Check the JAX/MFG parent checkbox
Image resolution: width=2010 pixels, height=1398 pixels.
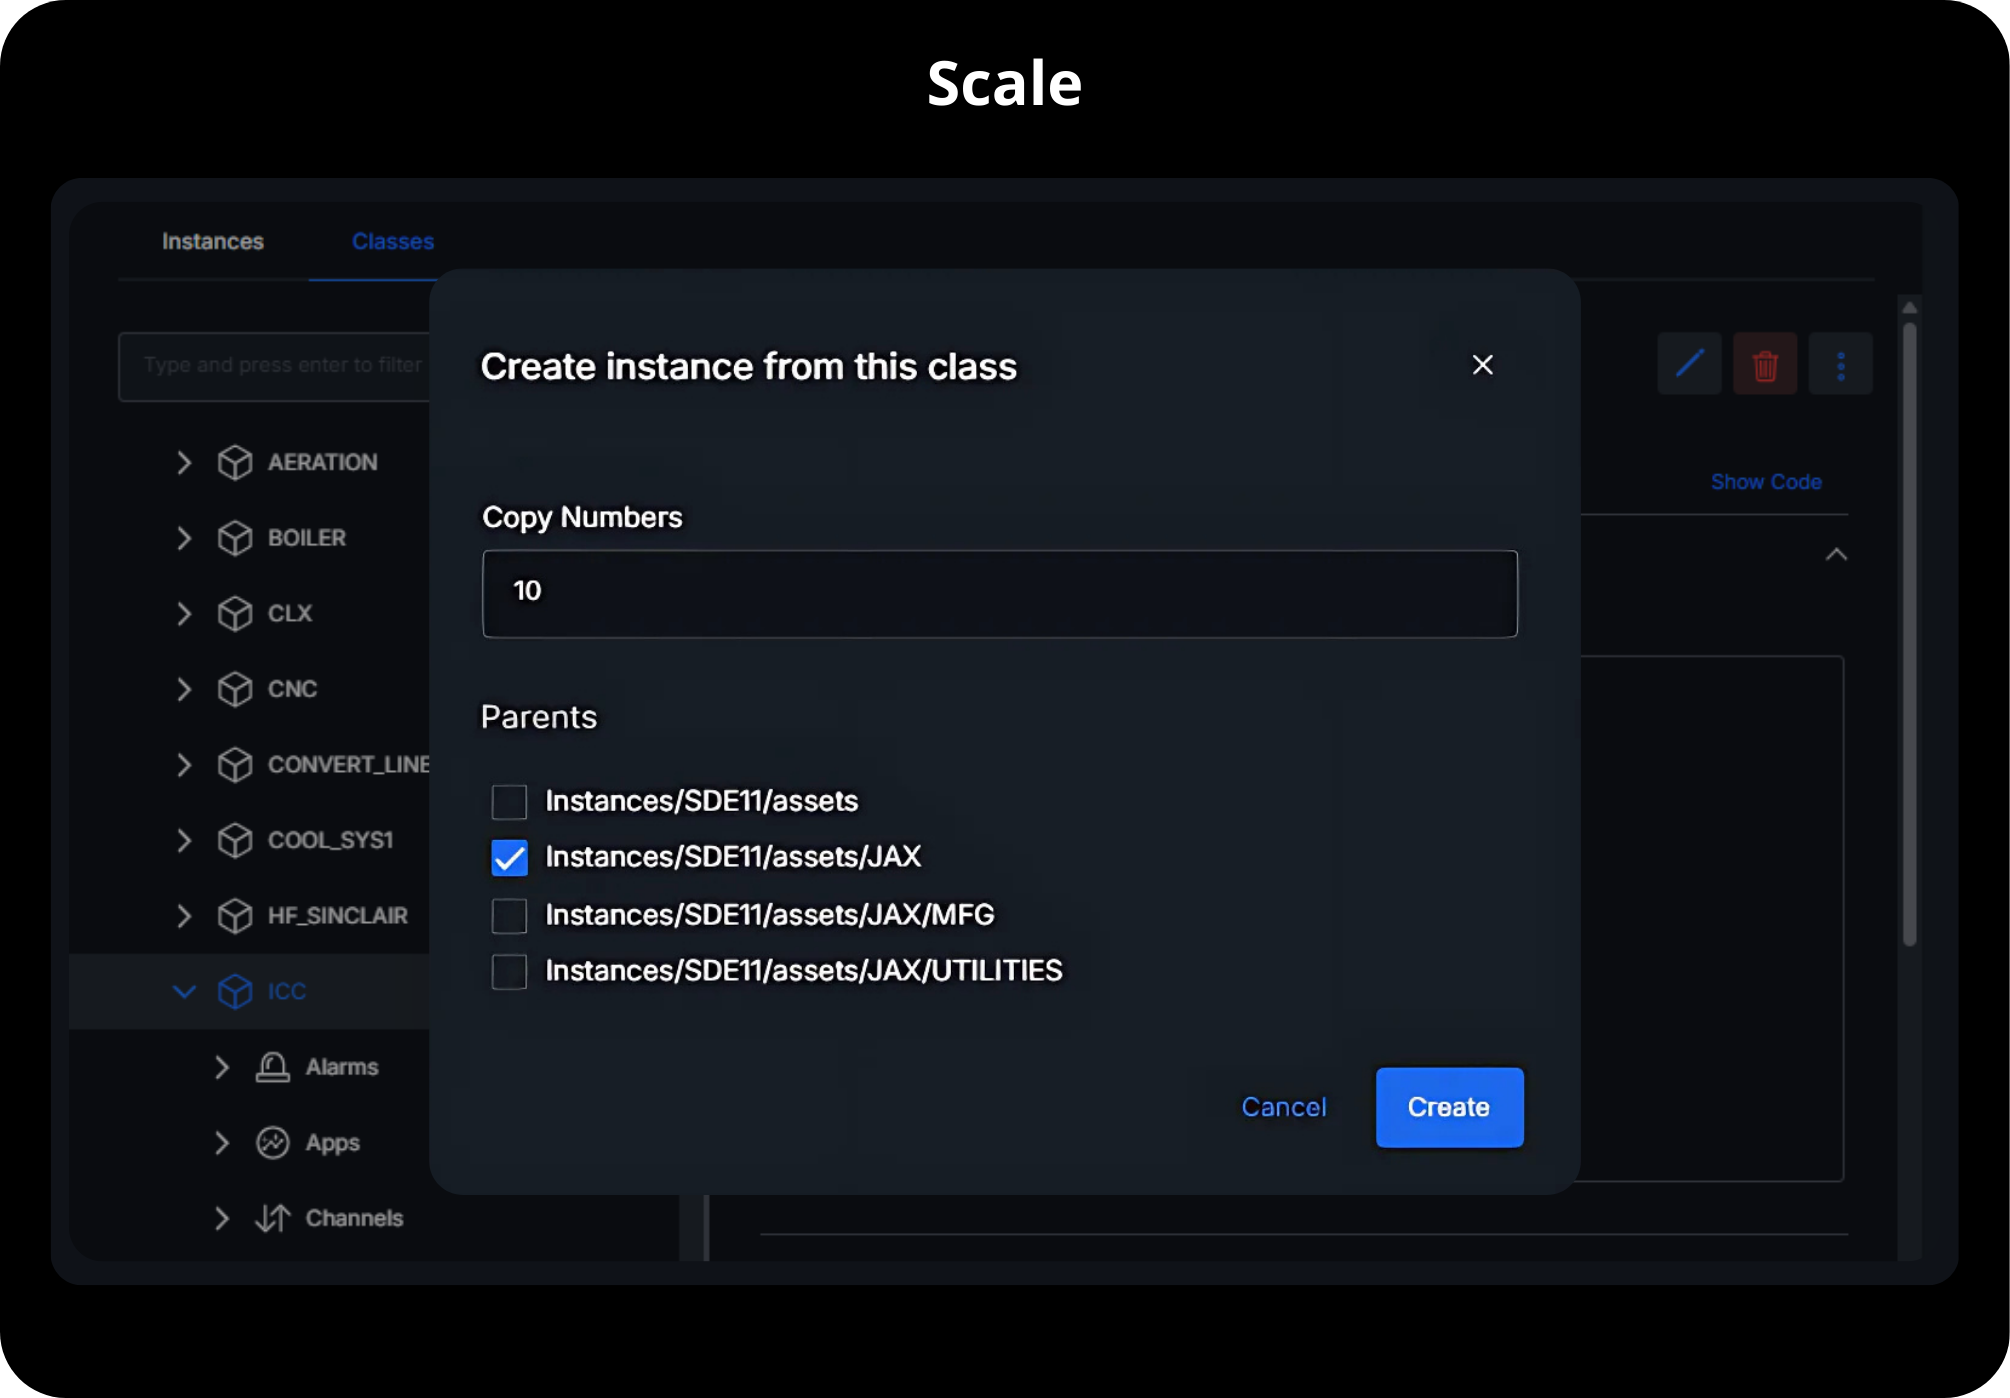pyautogui.click(x=509, y=915)
